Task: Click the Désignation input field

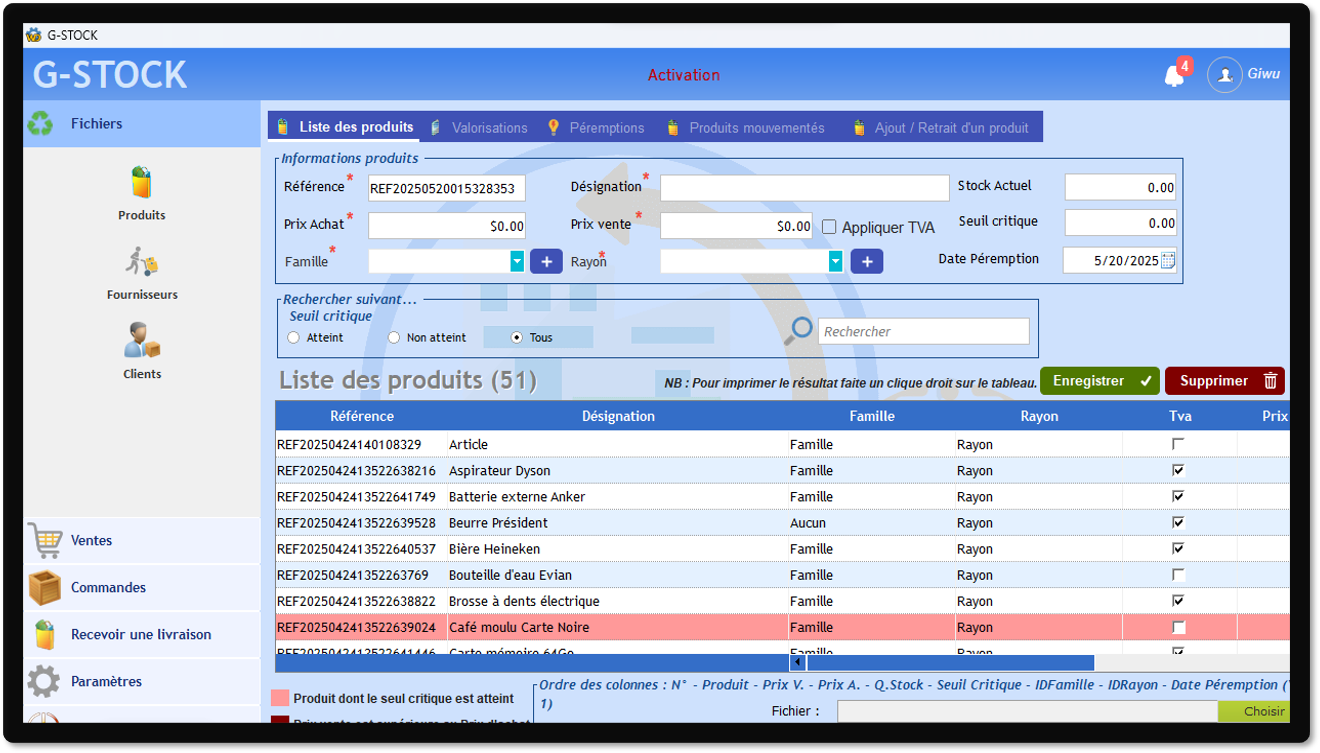Action: pos(804,188)
